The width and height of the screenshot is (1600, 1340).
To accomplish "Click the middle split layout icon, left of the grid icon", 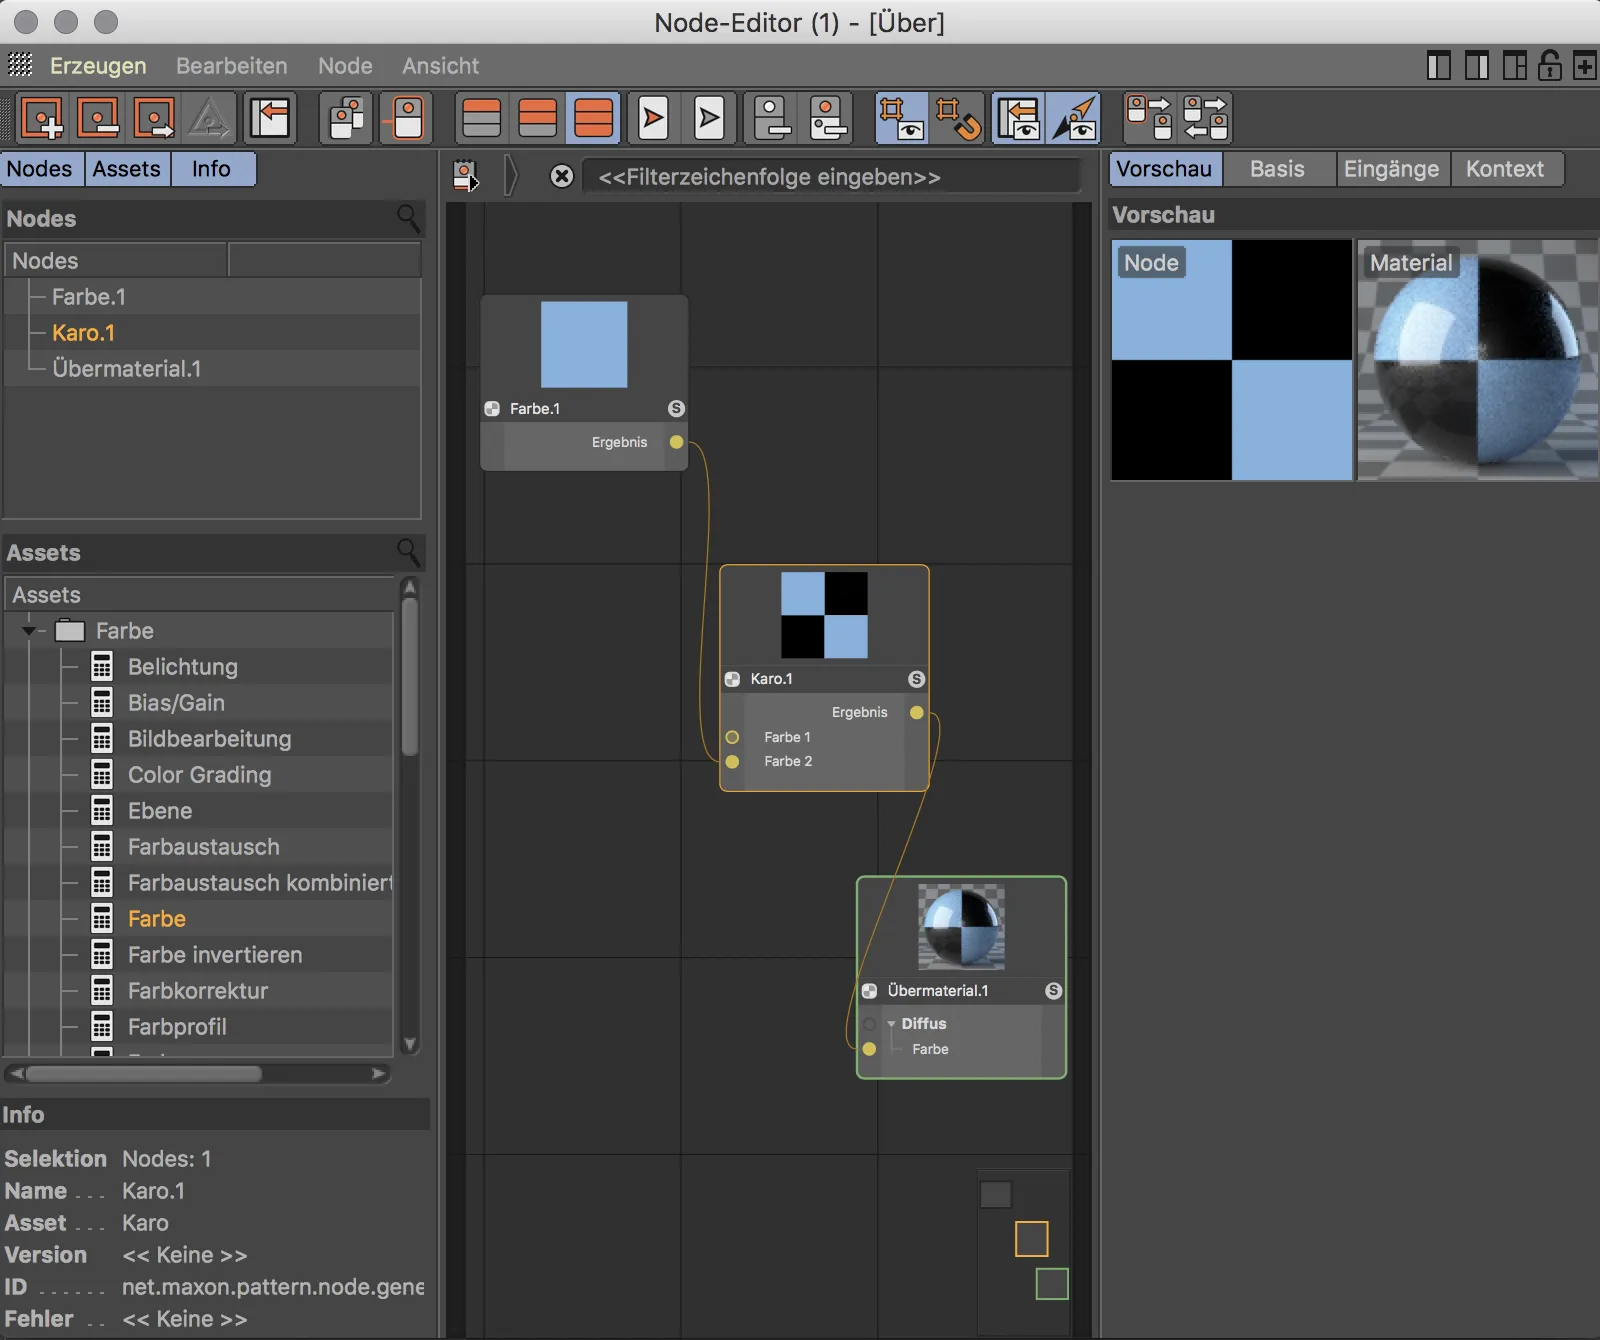I will (1477, 66).
